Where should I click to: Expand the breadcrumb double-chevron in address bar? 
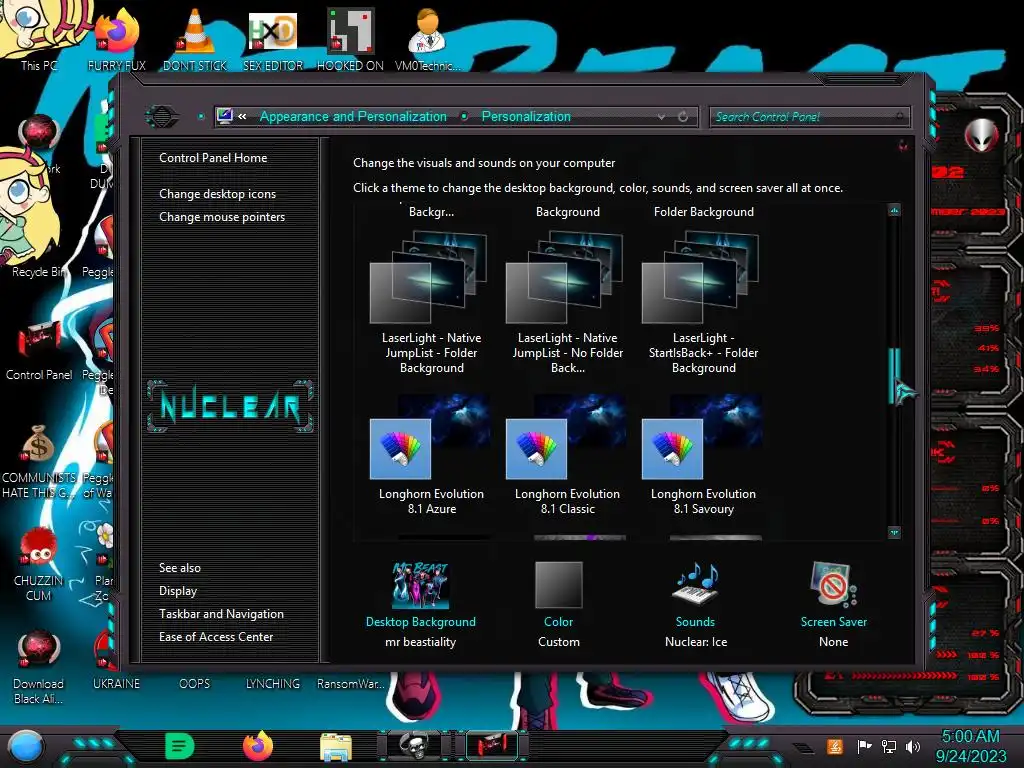tap(242, 116)
